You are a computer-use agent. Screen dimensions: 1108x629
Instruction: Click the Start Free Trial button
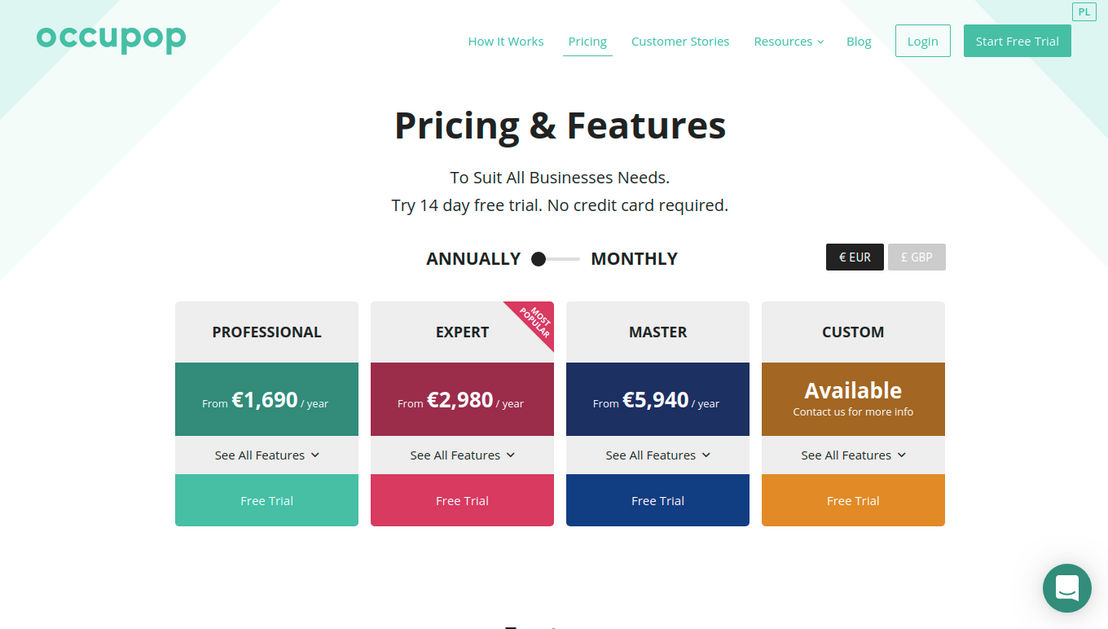[1017, 41]
